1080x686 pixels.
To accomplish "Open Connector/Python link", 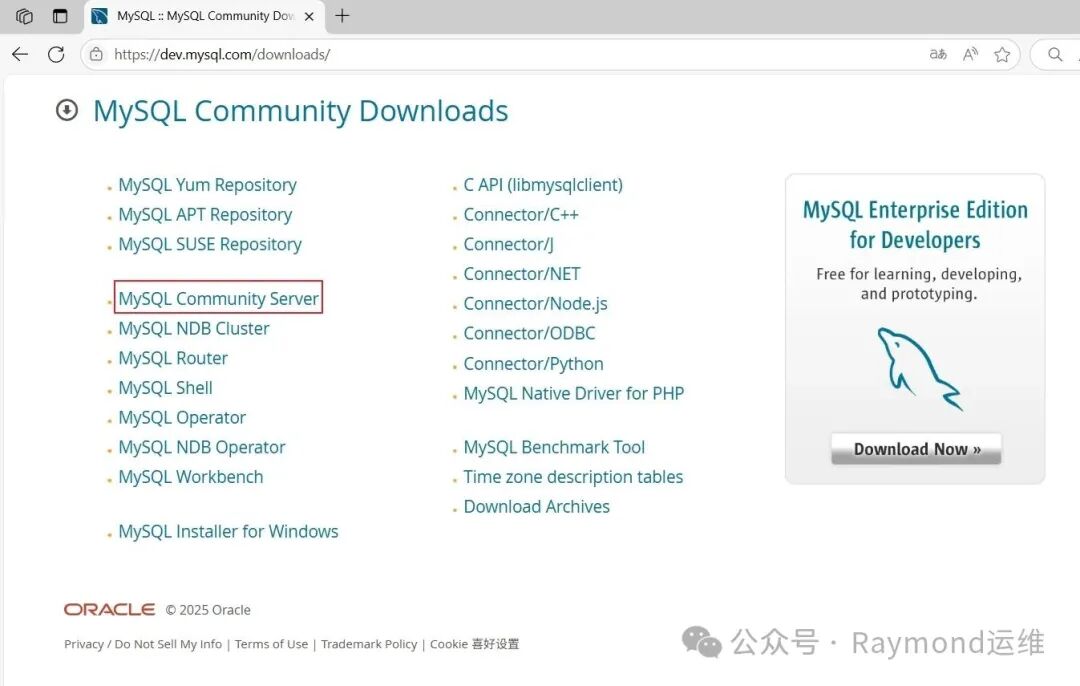I will [x=533, y=364].
